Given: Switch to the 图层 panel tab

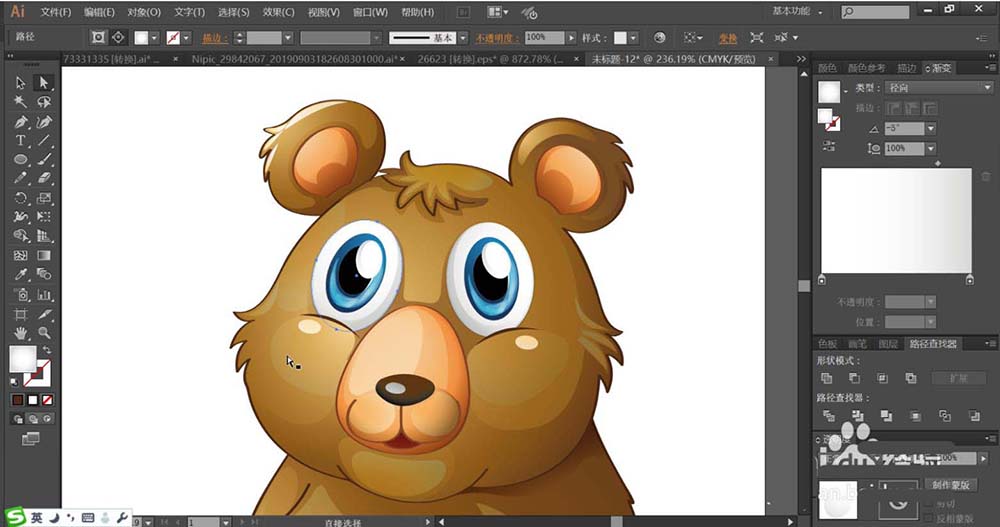Looking at the screenshot, I should [x=888, y=344].
